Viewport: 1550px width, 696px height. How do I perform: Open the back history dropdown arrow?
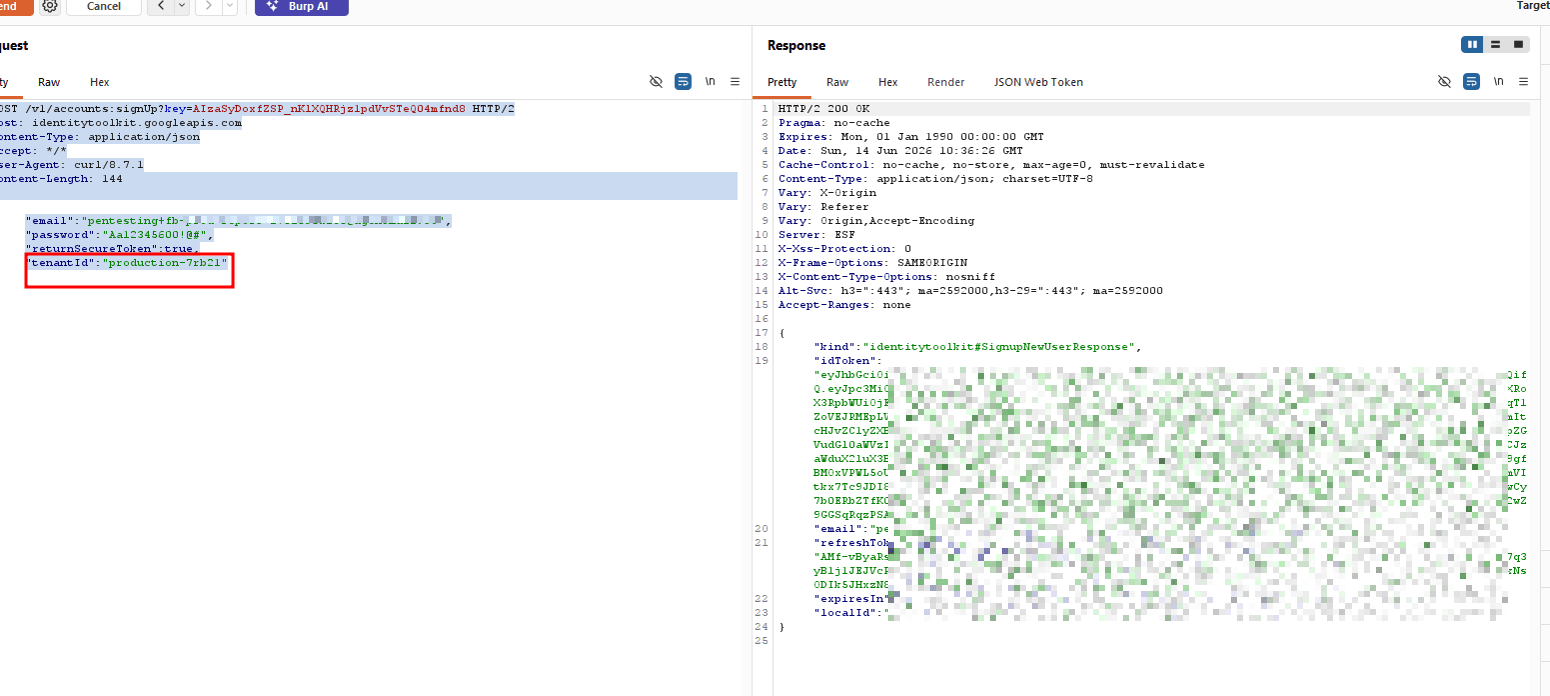pyautogui.click(x=182, y=6)
